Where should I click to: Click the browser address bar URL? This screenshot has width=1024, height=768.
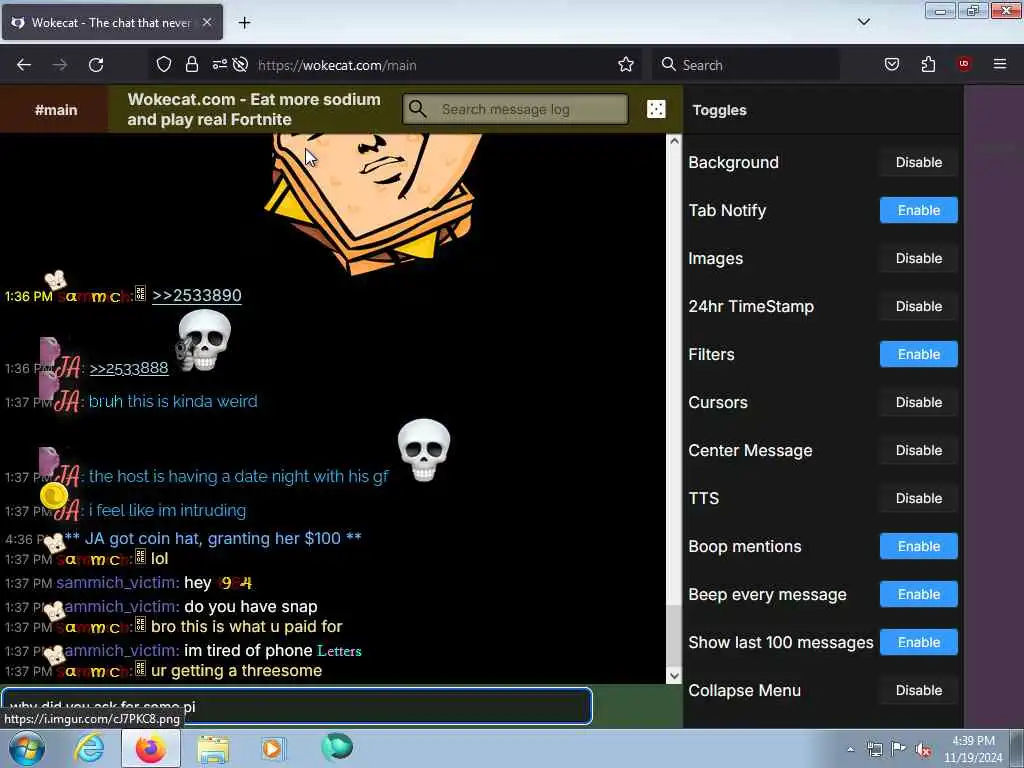pyautogui.click(x=337, y=65)
